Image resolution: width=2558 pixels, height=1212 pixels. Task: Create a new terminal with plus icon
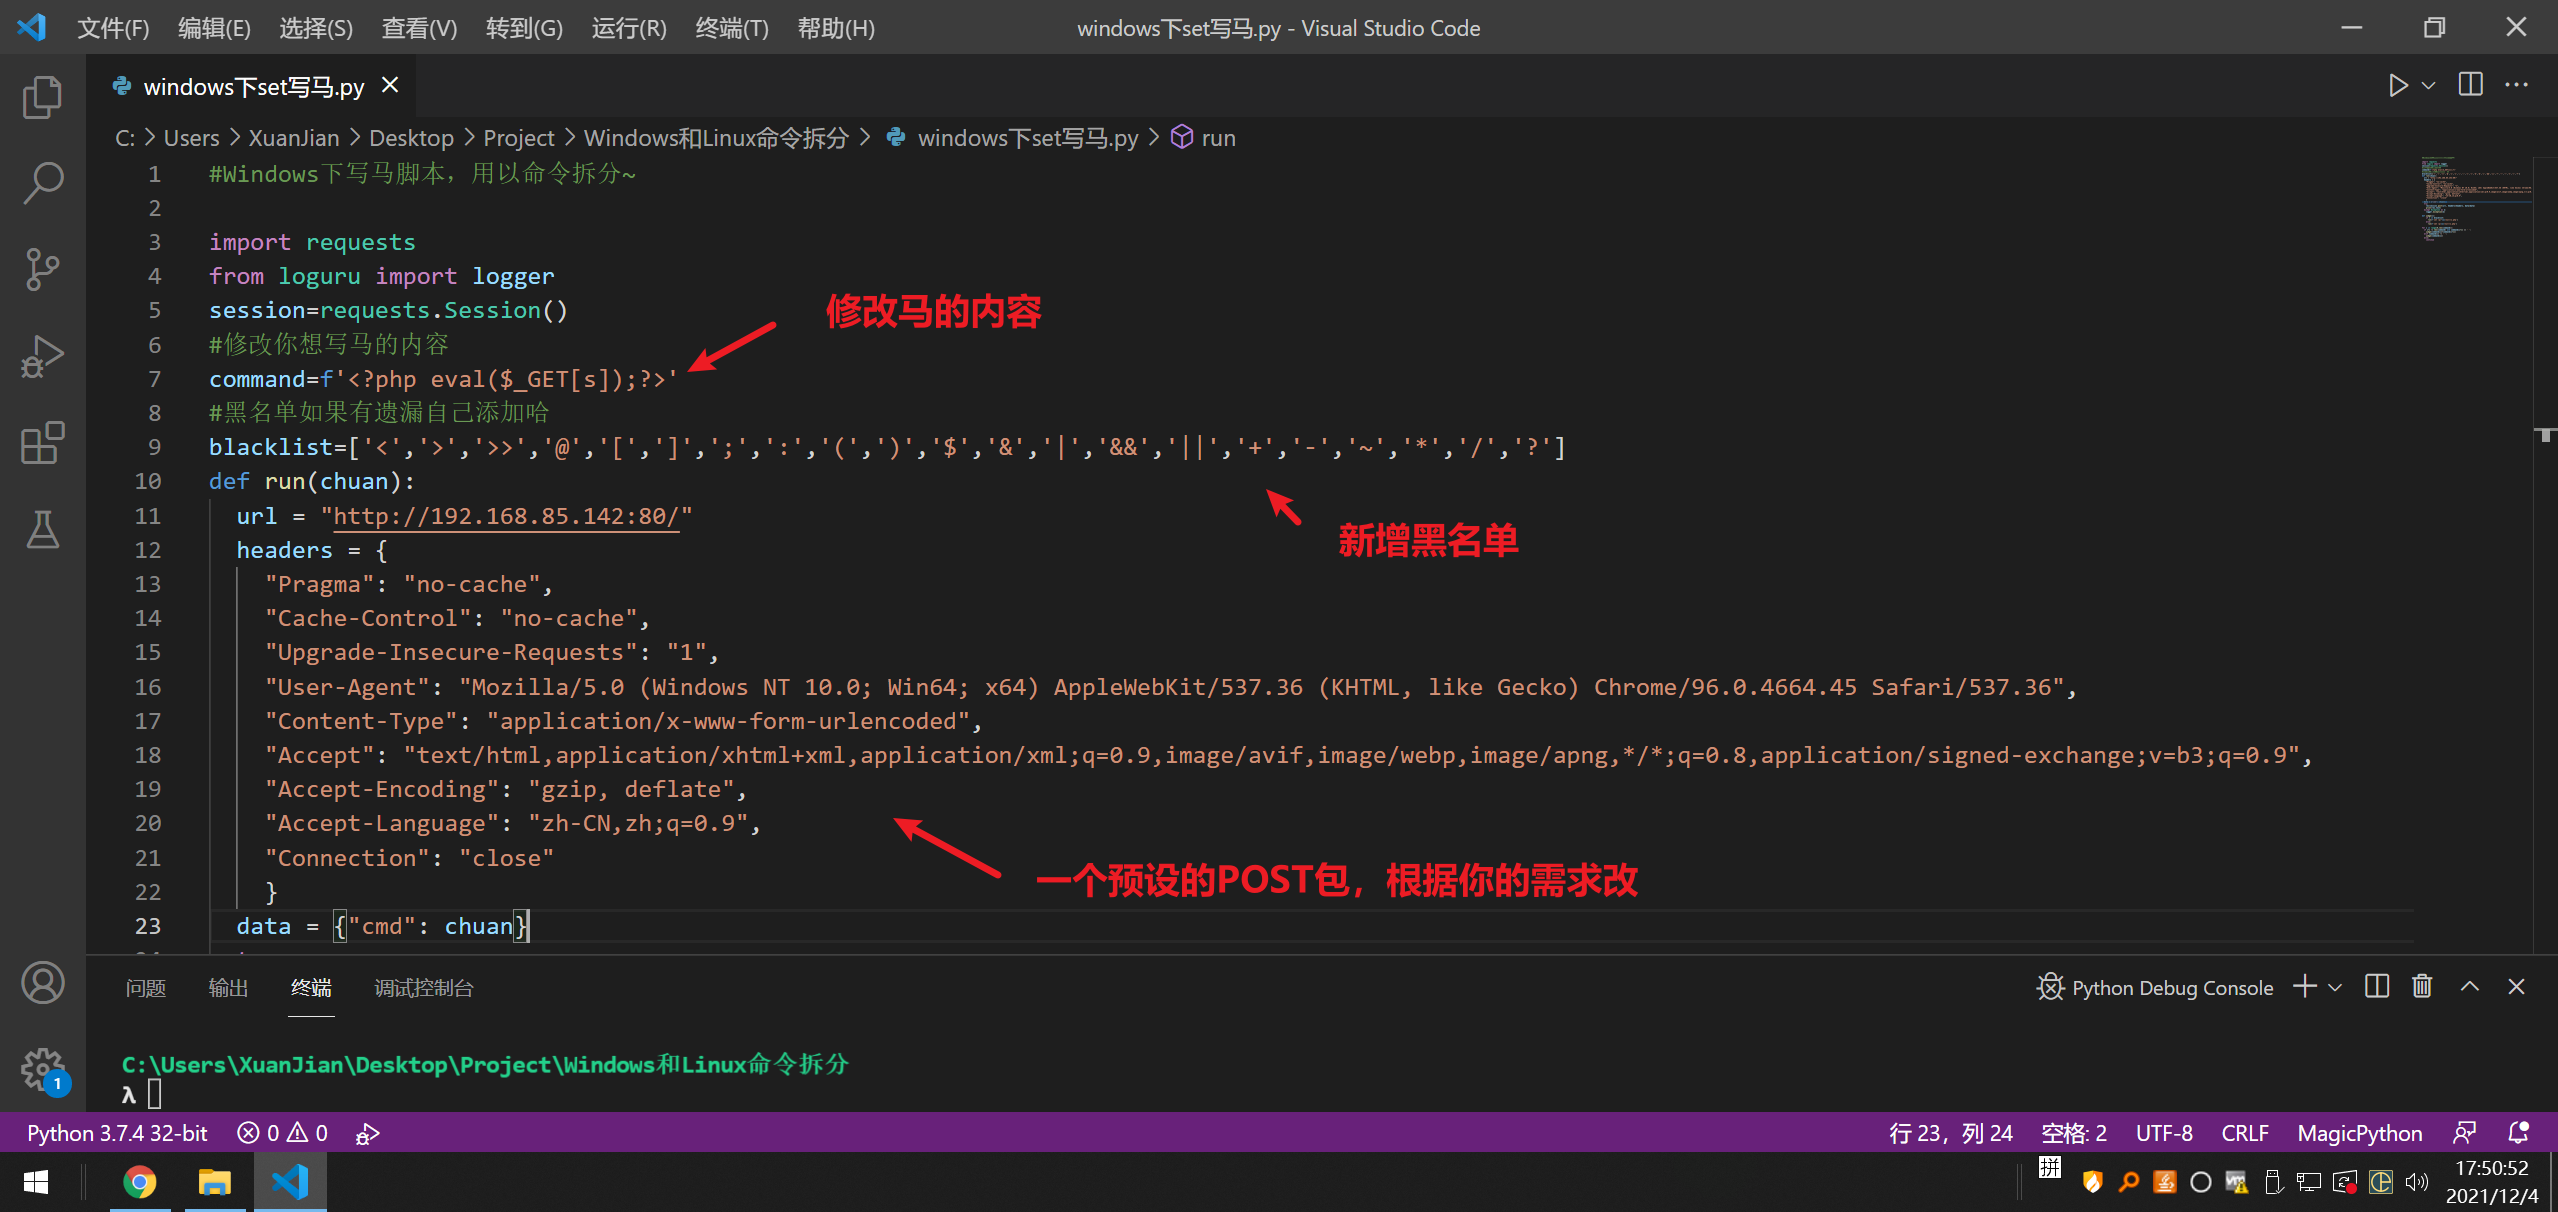tap(2304, 987)
